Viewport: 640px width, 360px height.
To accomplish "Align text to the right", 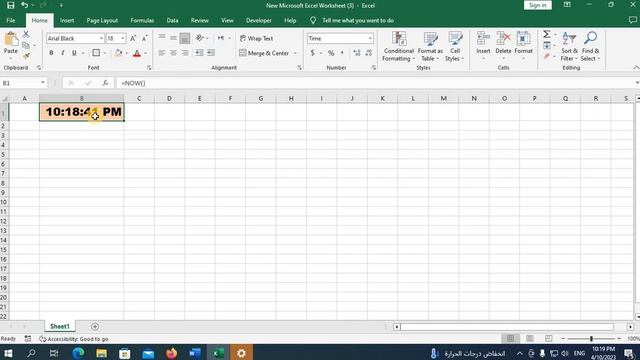I will point(185,53).
